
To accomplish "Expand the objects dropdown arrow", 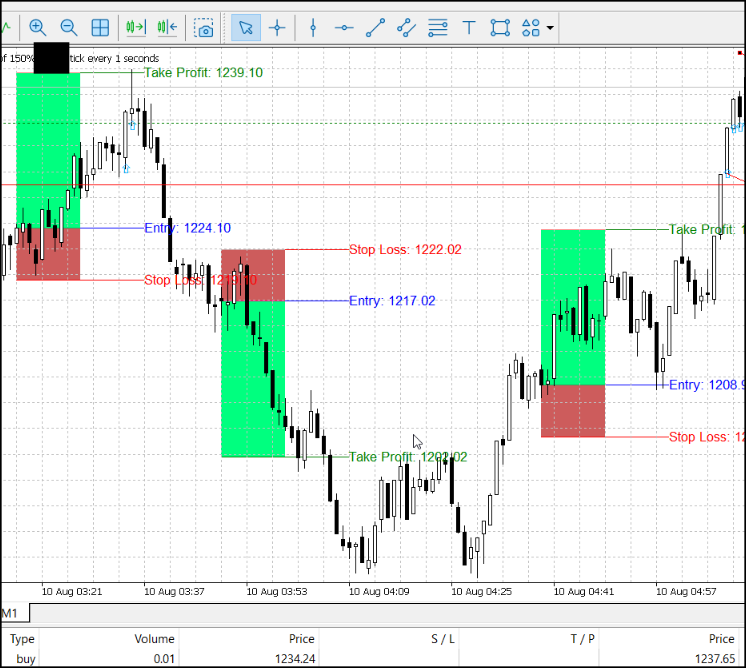I will point(550,28).
